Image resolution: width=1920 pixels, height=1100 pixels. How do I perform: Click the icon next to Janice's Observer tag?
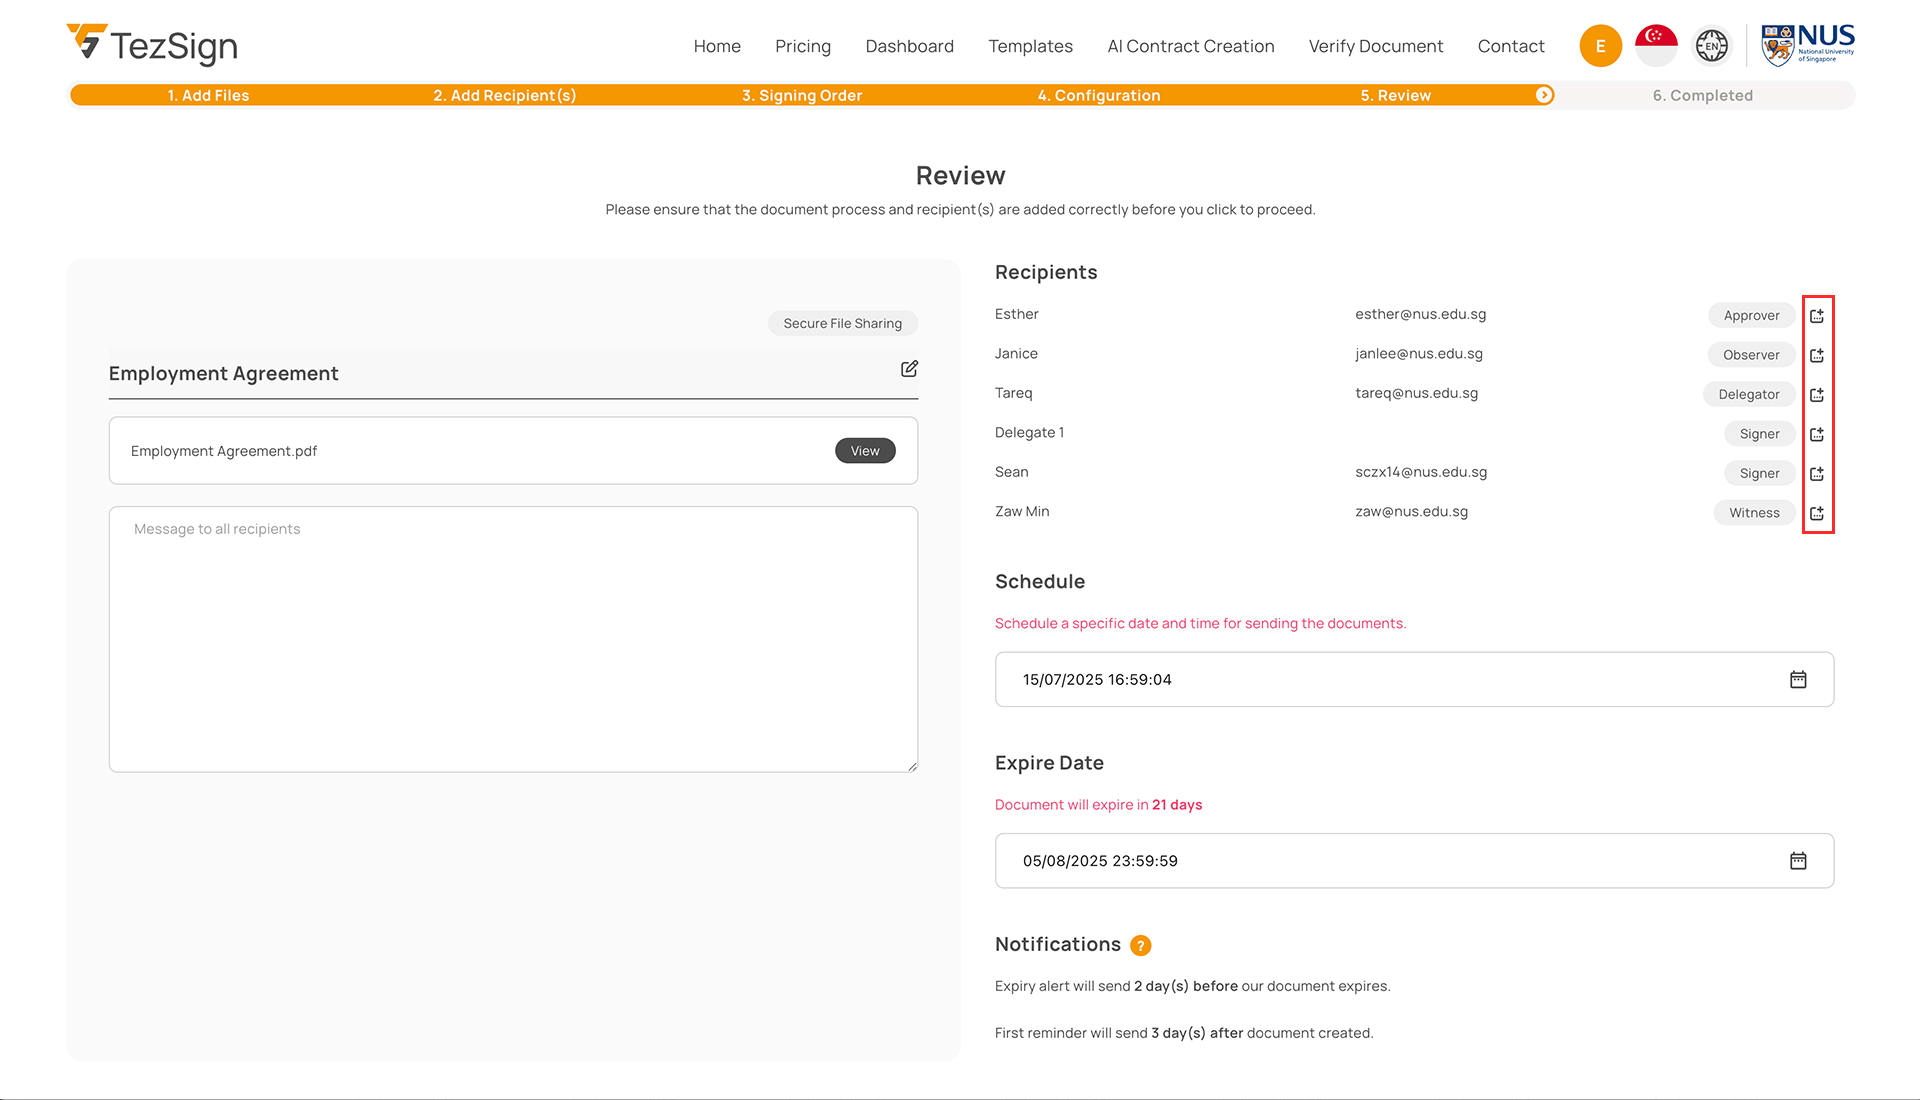point(1817,355)
